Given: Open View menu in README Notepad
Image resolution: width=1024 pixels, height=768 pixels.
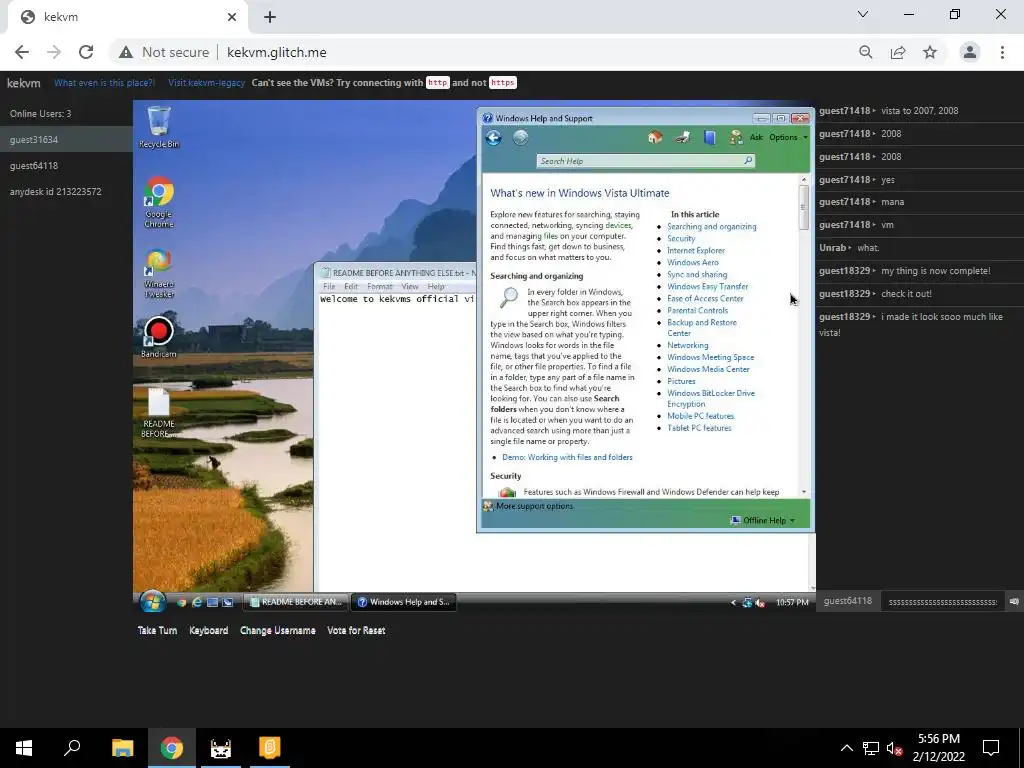Looking at the screenshot, I should tap(409, 287).
